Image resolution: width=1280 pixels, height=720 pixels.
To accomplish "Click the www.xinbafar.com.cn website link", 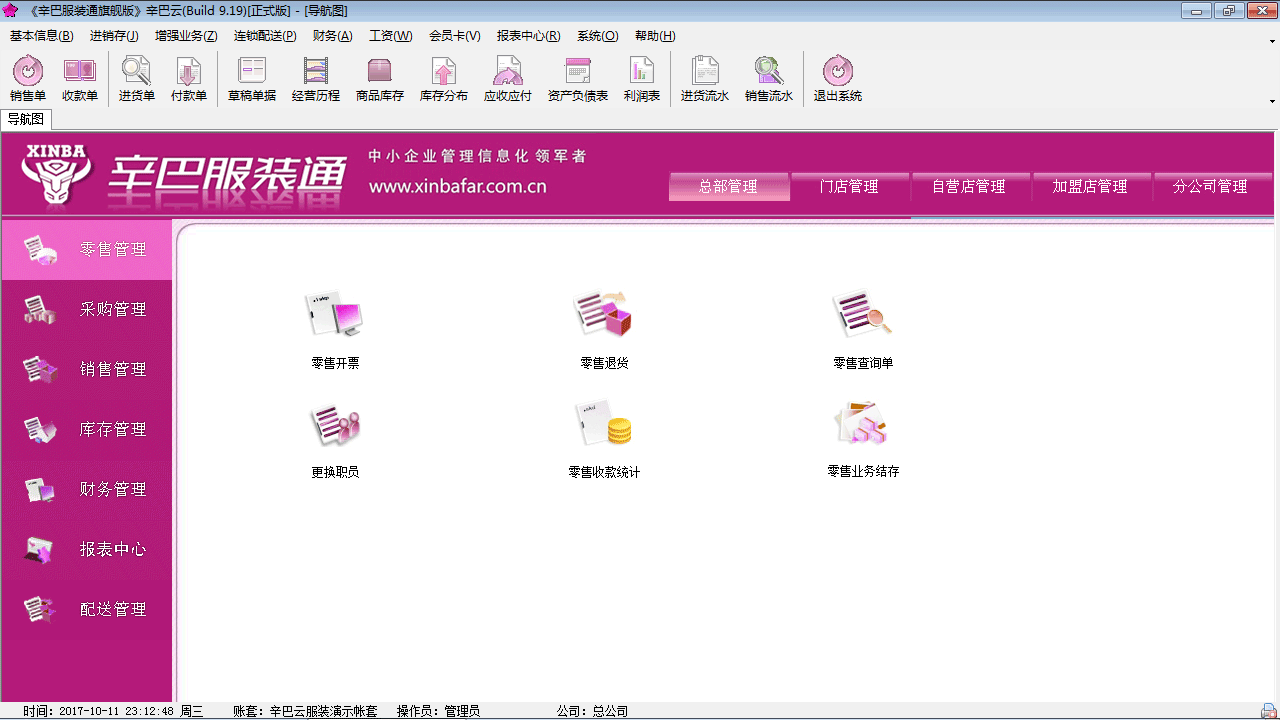I will 458,187.
